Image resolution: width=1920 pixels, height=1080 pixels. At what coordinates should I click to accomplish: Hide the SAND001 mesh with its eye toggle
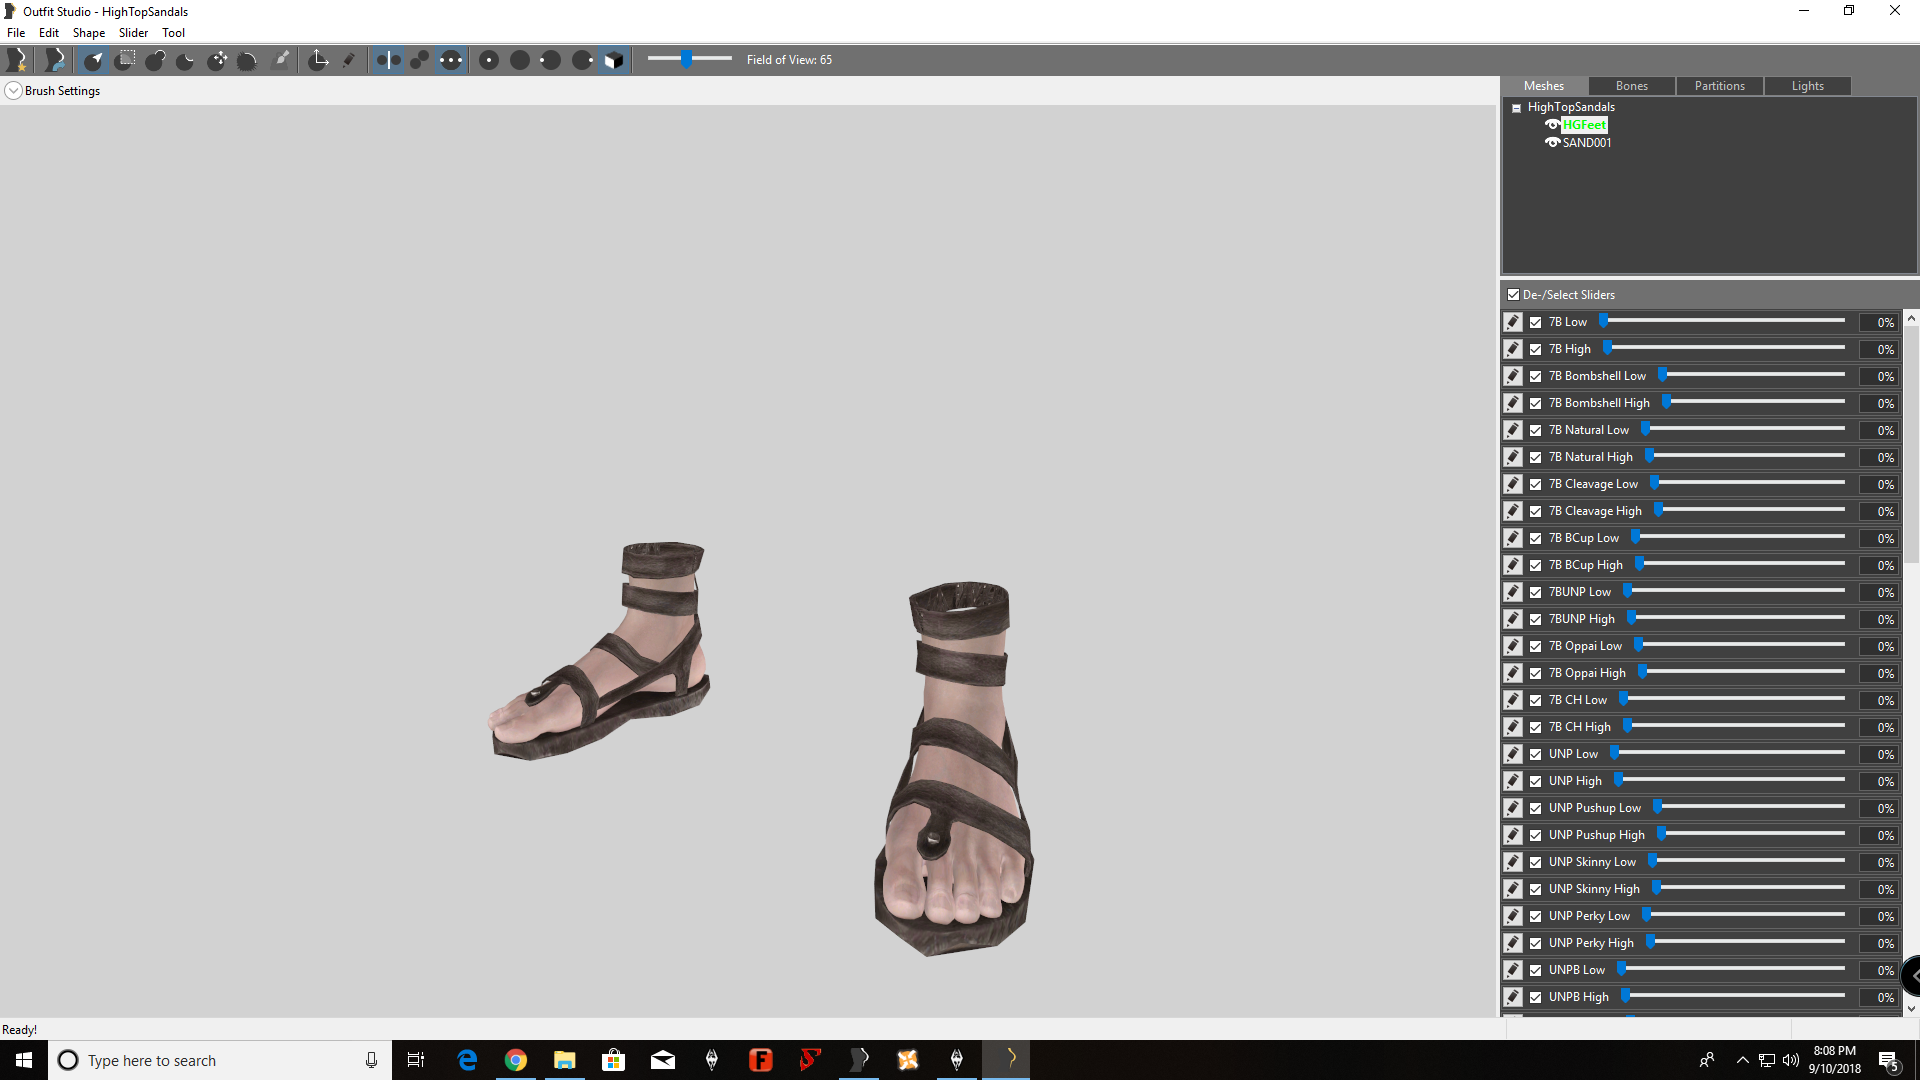tap(1552, 142)
